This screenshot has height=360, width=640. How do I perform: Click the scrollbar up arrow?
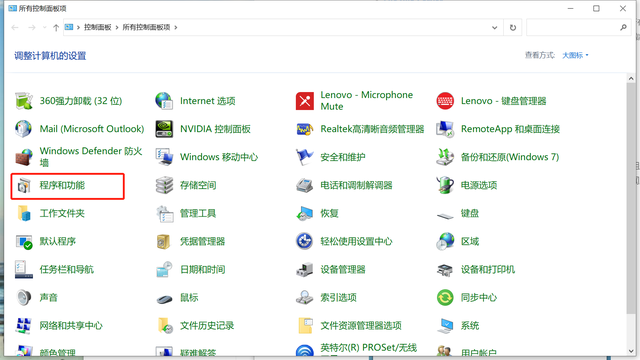click(631, 78)
